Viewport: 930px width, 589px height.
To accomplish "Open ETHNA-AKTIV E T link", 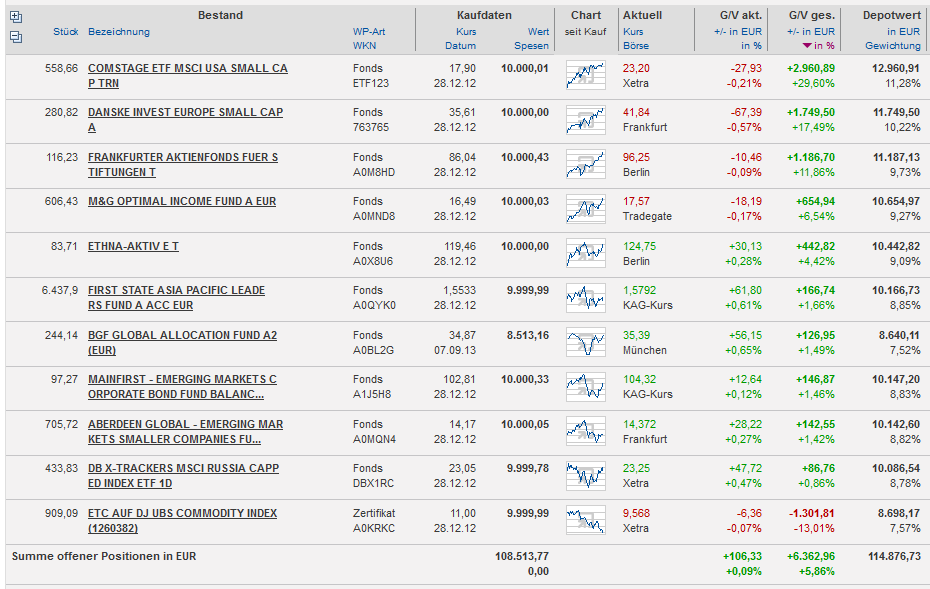I will pyautogui.click(x=133, y=246).
